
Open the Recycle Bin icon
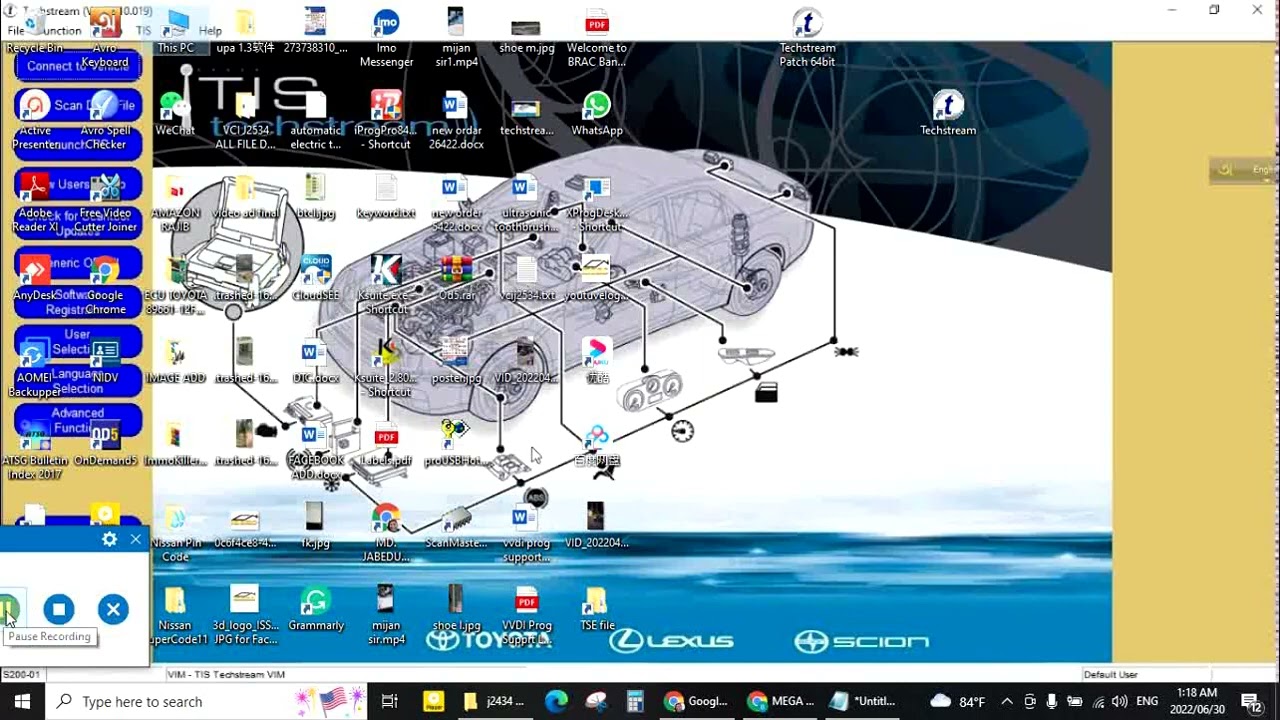[x=34, y=30]
